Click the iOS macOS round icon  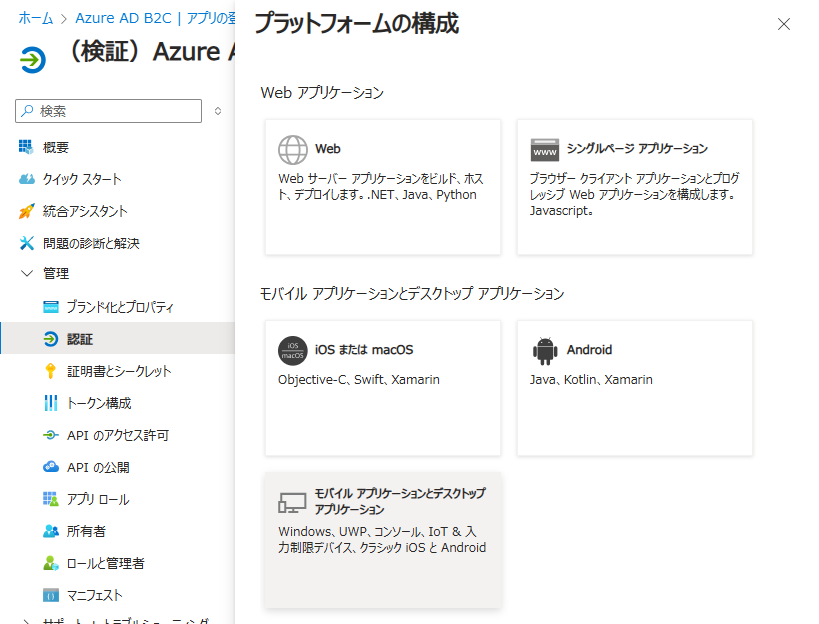coord(292,351)
